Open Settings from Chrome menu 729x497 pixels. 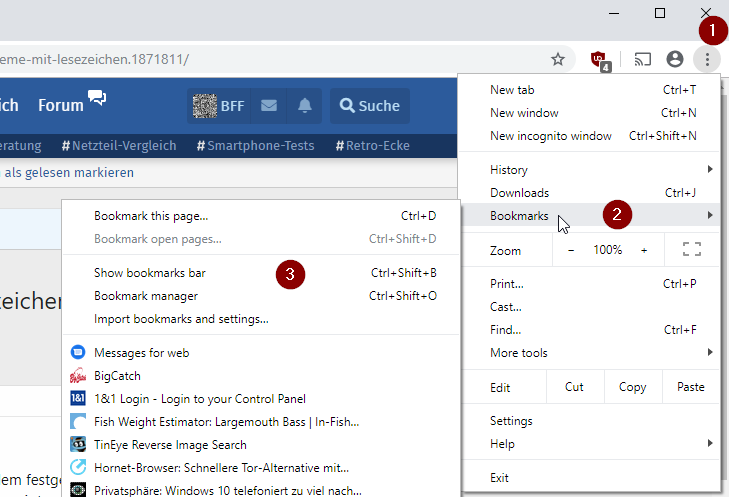(x=590, y=421)
